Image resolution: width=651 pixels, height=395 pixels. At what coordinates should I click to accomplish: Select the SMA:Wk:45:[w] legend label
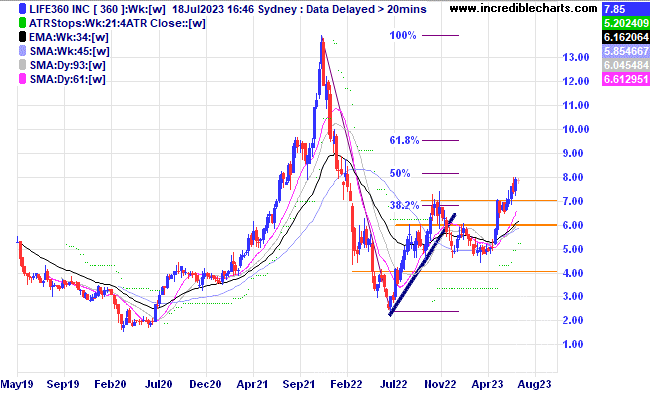69,52
